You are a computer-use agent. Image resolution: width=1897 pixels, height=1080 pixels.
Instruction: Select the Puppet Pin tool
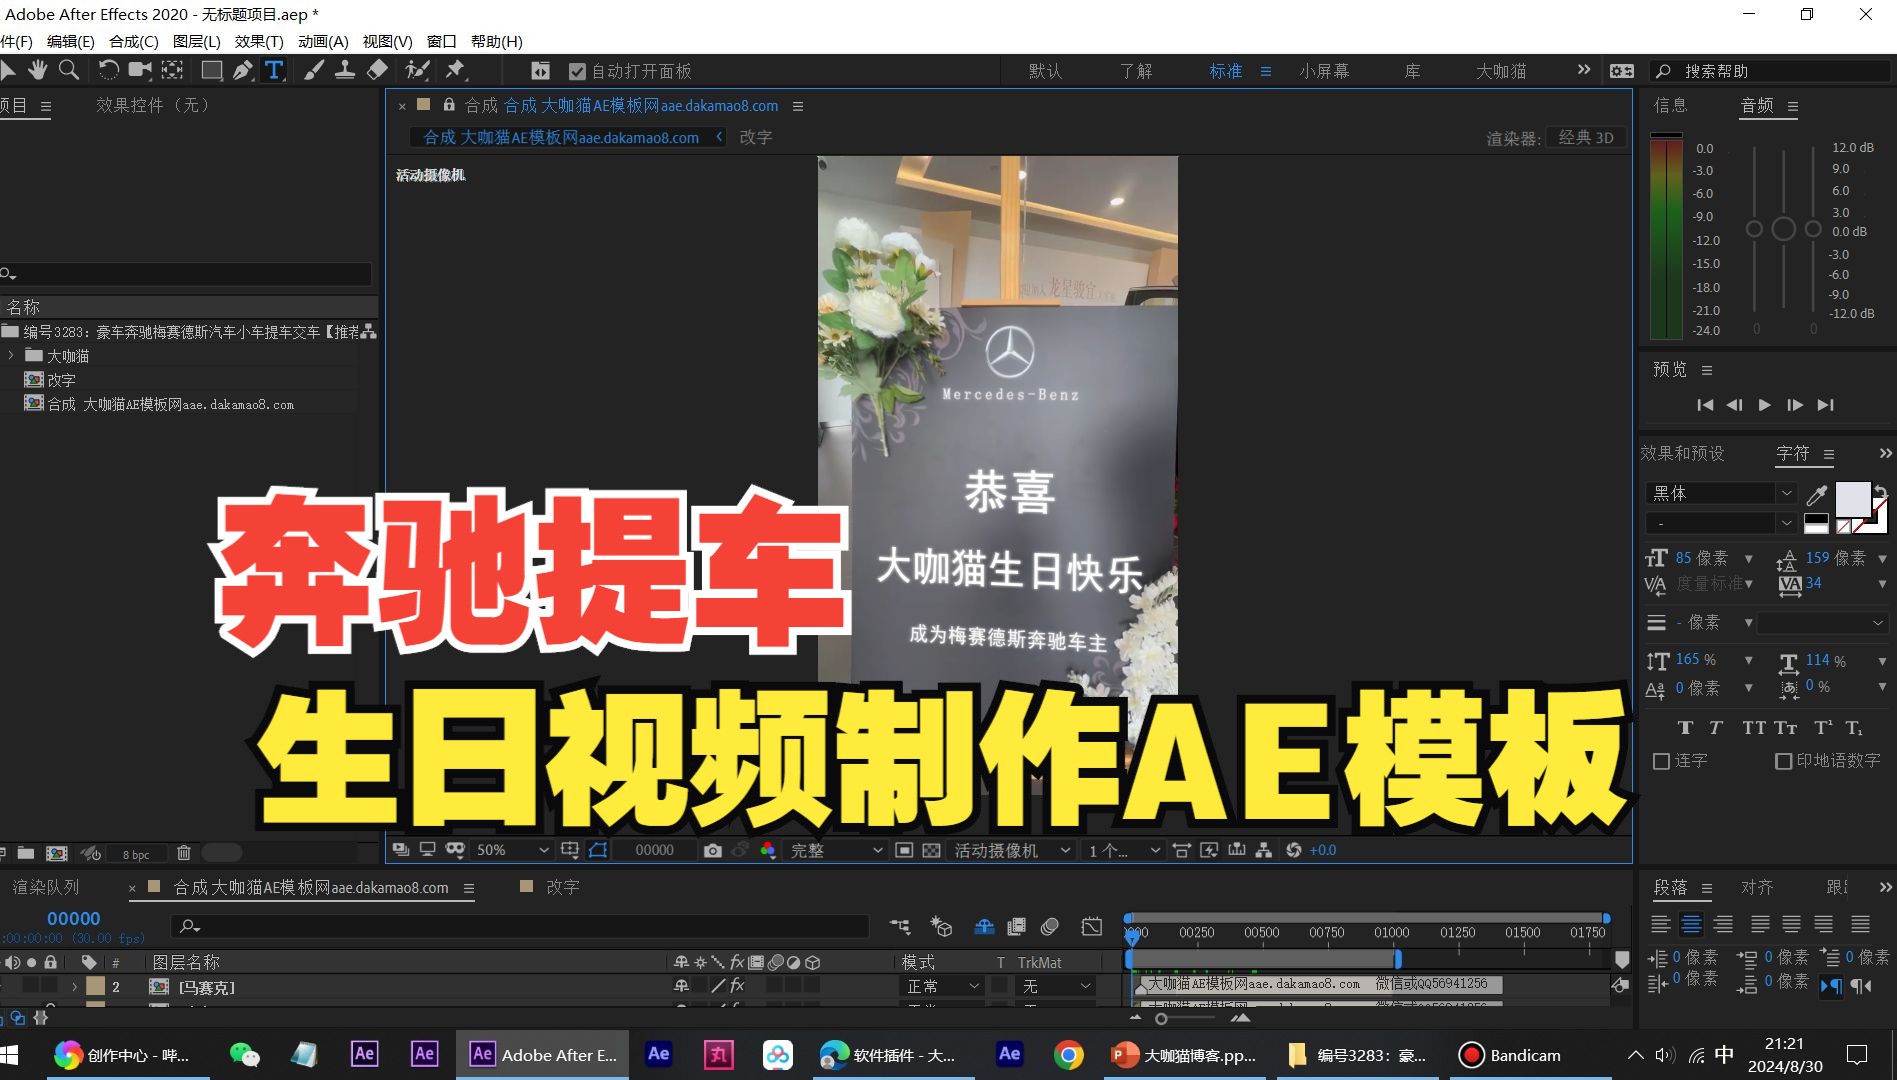[x=455, y=70]
